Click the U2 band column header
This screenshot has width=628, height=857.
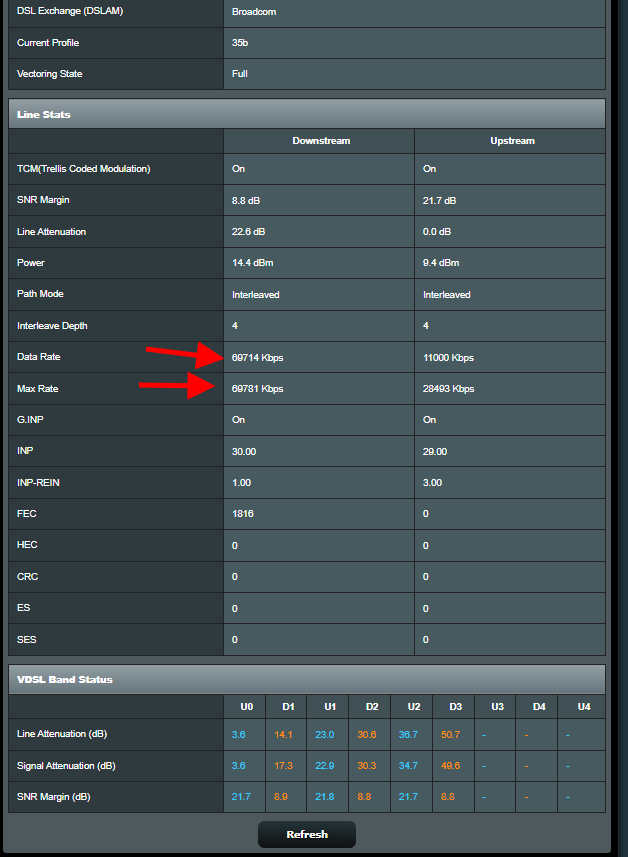pyautogui.click(x=414, y=707)
